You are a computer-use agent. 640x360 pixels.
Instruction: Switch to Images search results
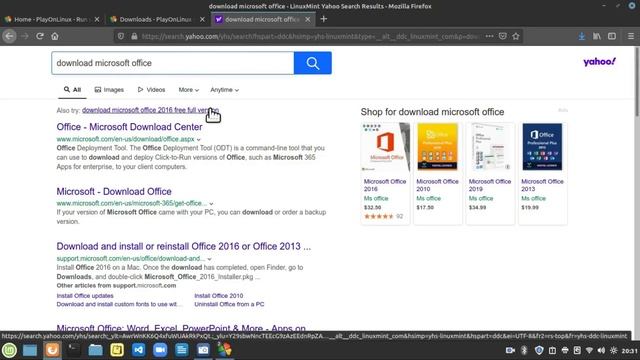pos(109,90)
